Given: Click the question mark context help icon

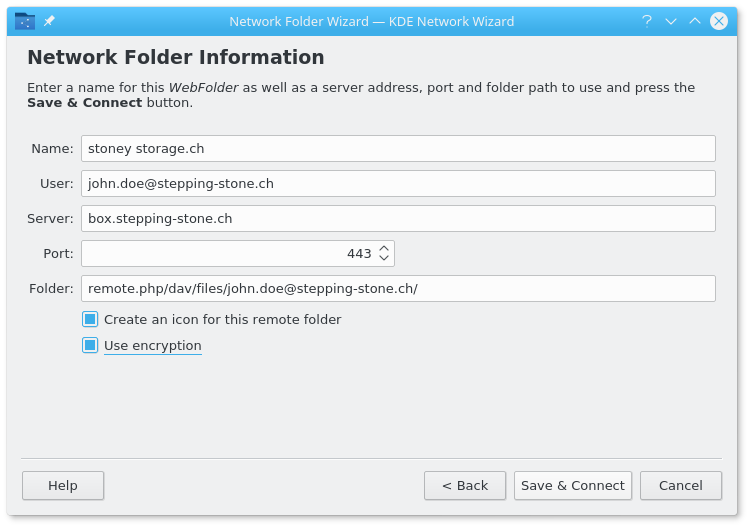Looking at the screenshot, I should [x=647, y=21].
